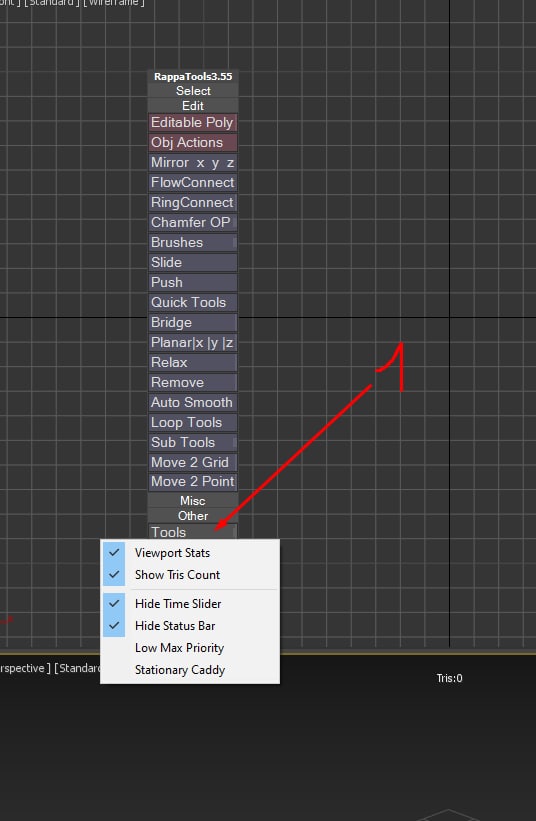Click Move 2 Point button
536x821 pixels.
coord(193,482)
